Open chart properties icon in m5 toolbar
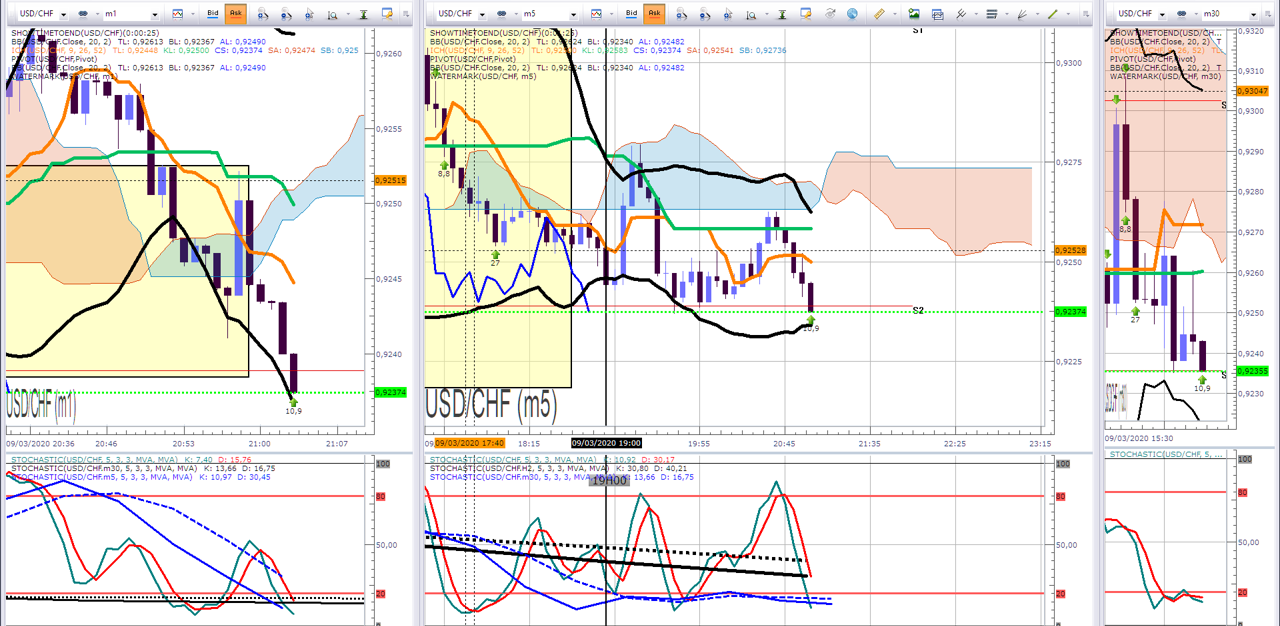The width and height of the screenshot is (1280, 626). (x=806, y=14)
